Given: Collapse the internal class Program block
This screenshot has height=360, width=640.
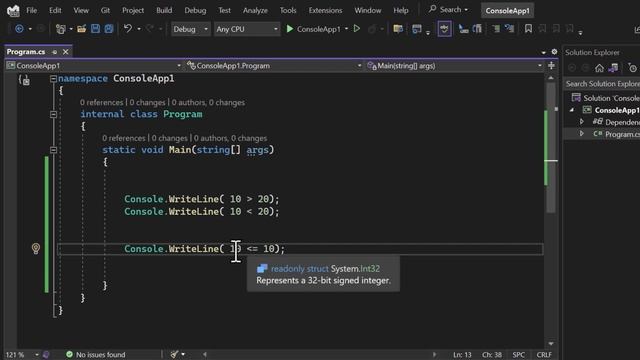Looking at the screenshot, I should 53,114.
